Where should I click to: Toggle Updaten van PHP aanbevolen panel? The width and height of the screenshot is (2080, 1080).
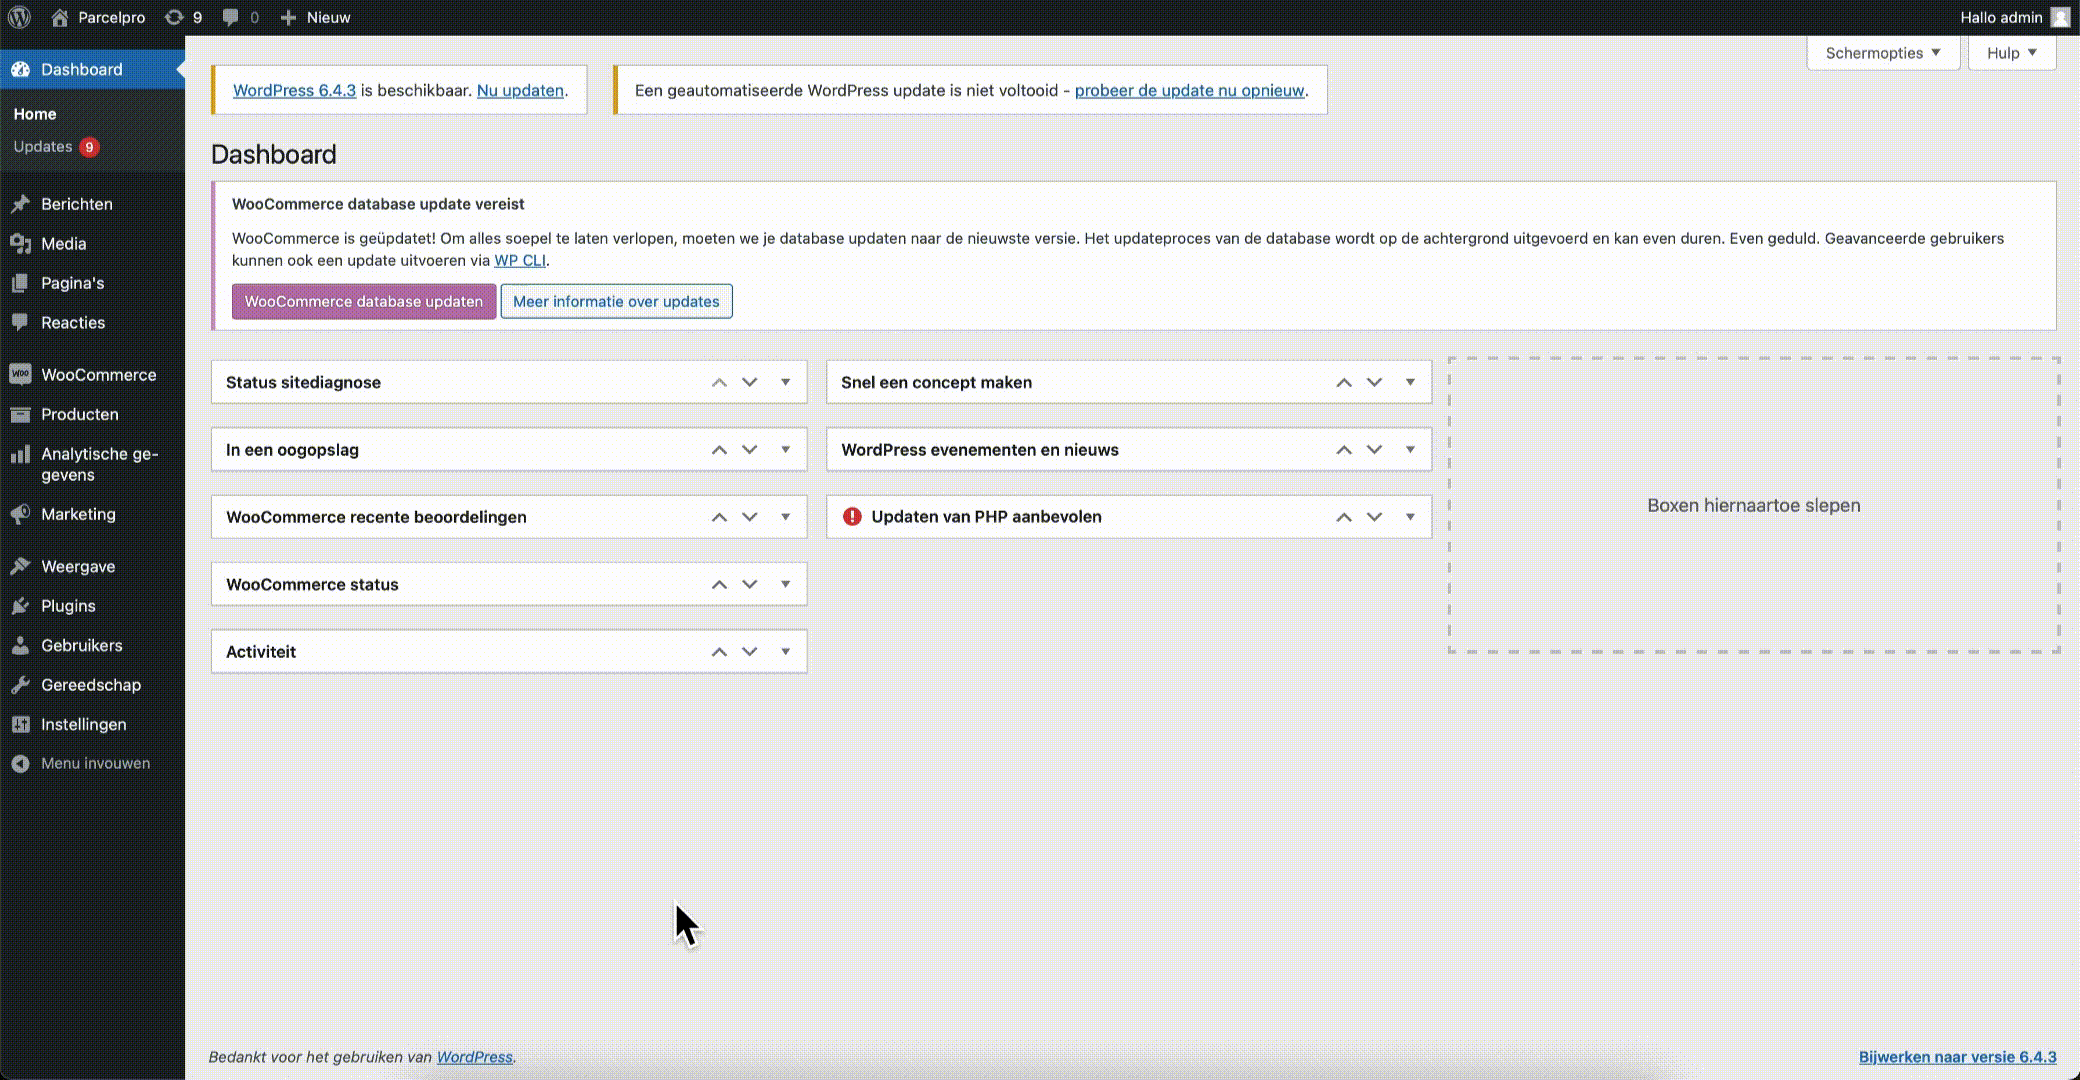click(x=1410, y=517)
